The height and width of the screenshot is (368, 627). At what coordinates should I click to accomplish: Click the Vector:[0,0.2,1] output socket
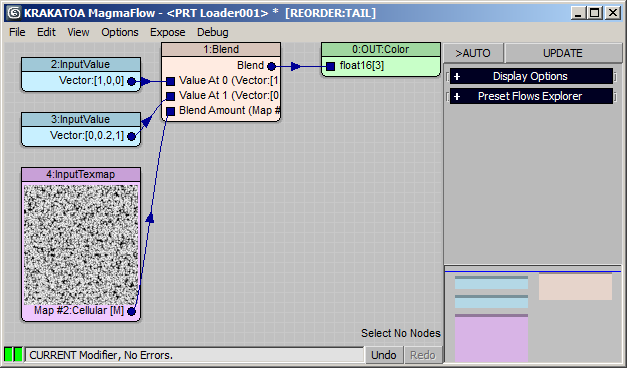point(131,136)
